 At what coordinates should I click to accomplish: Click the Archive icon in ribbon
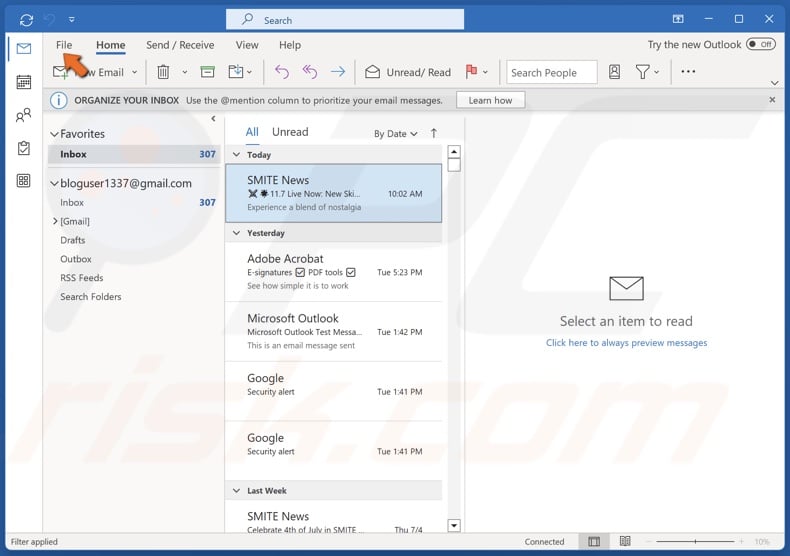207,72
